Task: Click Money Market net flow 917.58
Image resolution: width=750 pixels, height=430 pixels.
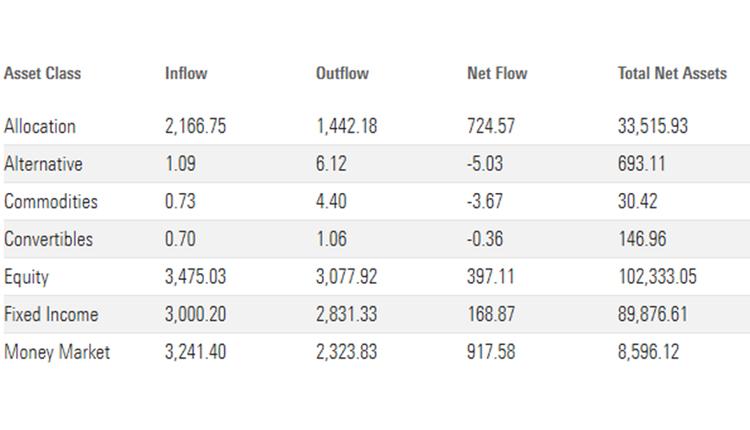Action: (492, 352)
